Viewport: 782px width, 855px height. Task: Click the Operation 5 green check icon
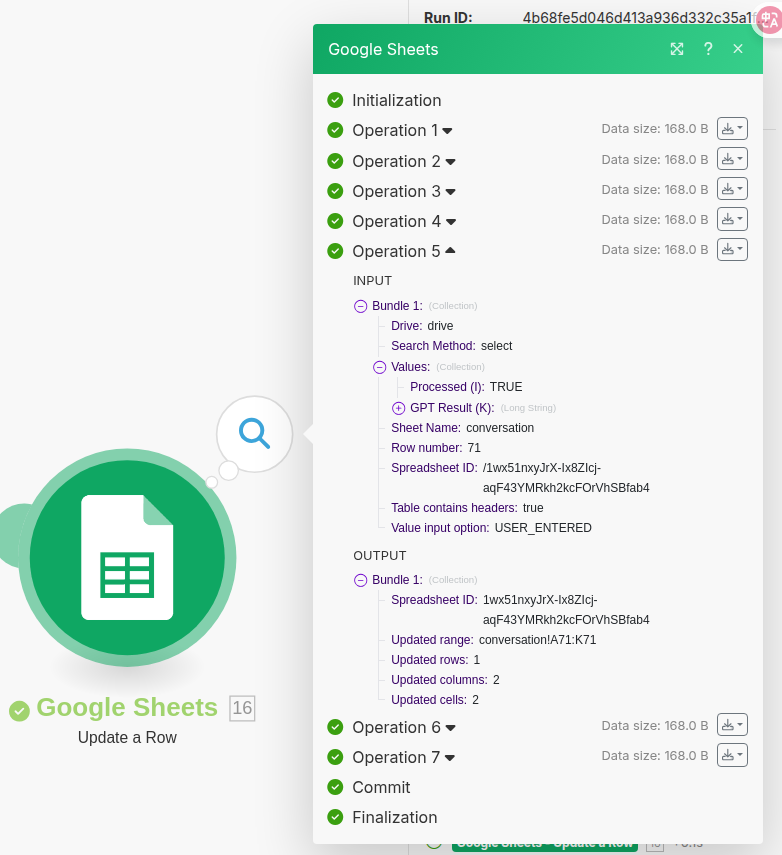(x=335, y=251)
